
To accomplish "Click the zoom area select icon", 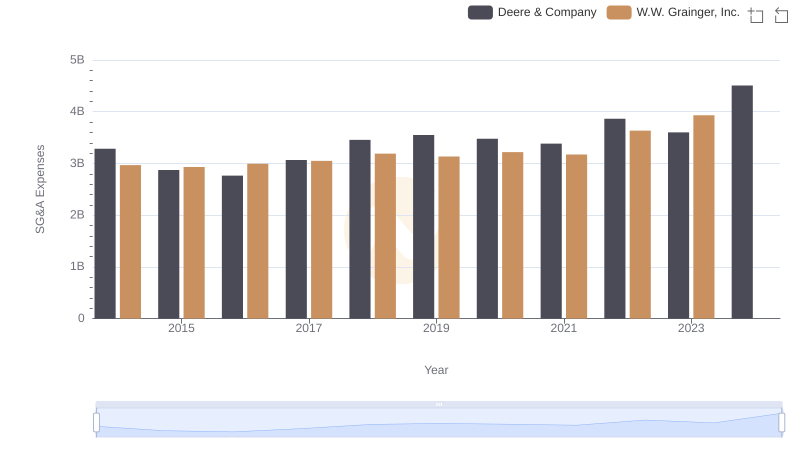I will coord(756,15).
